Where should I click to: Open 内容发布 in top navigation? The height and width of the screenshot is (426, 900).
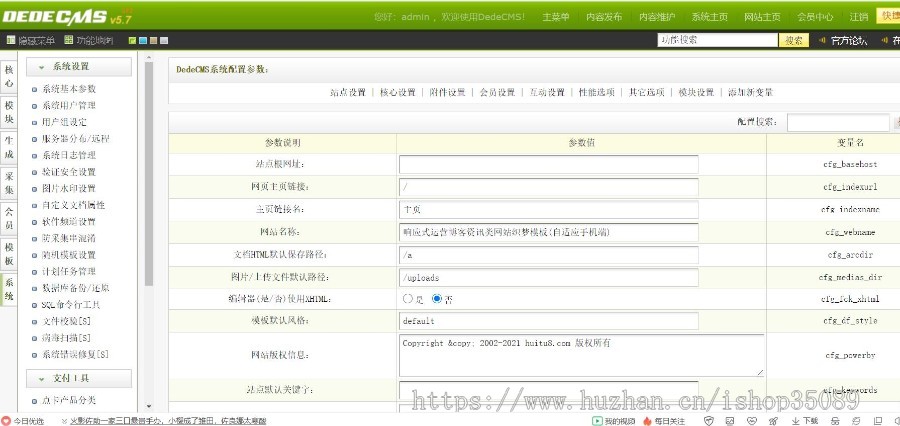point(604,17)
